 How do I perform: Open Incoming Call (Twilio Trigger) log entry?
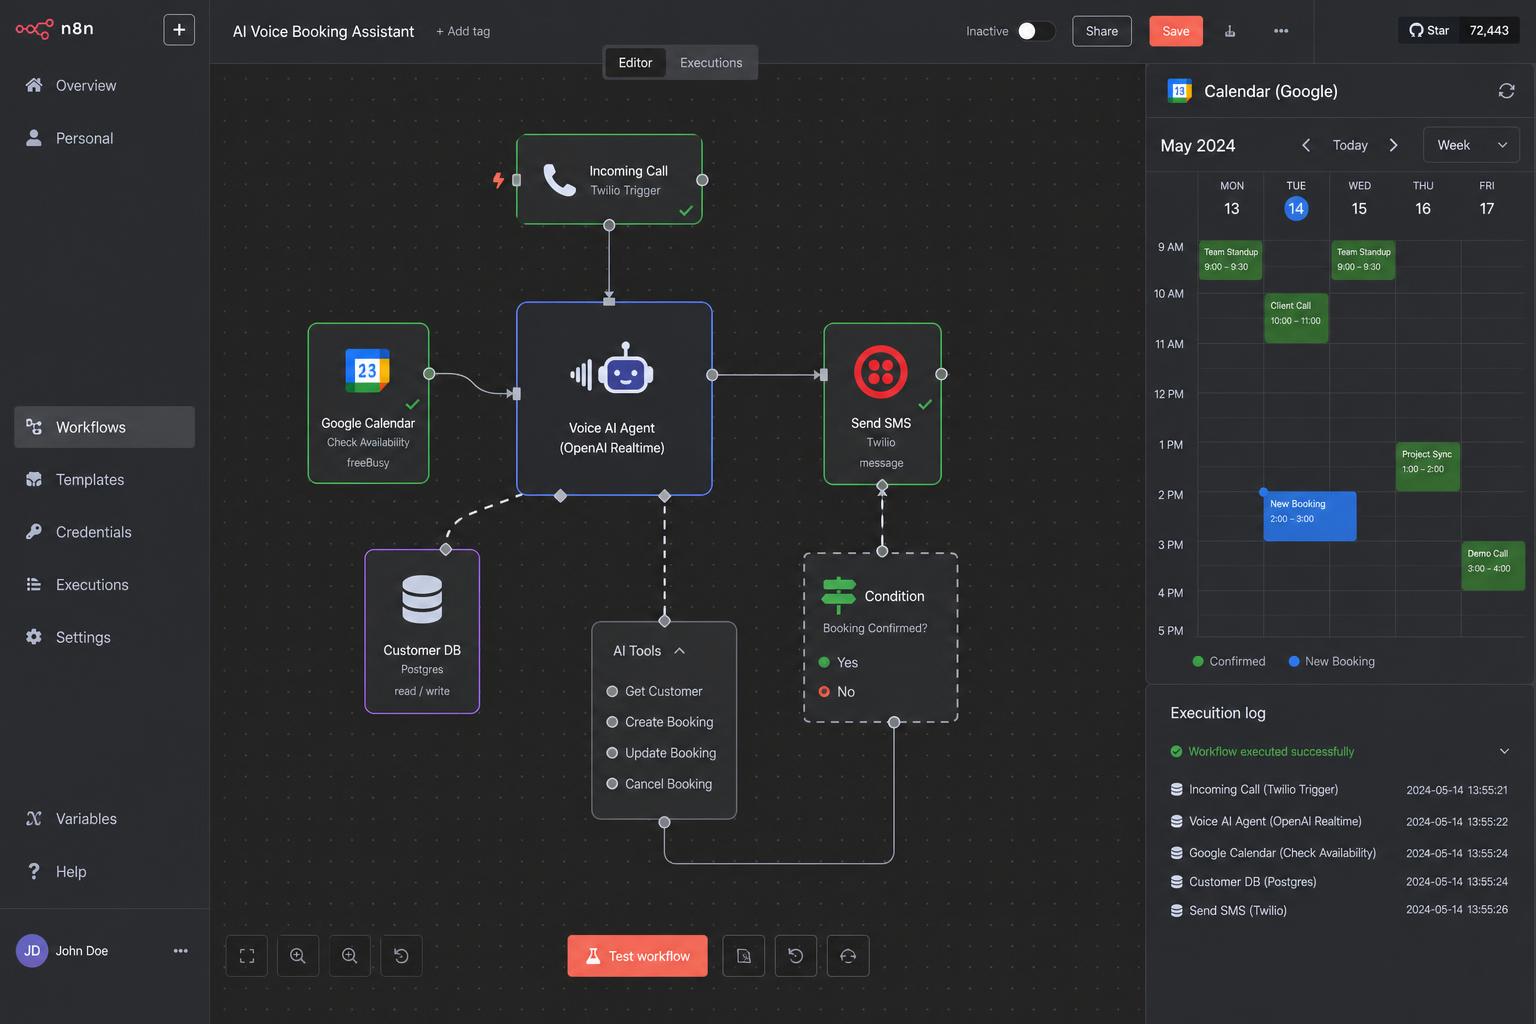point(1339,790)
